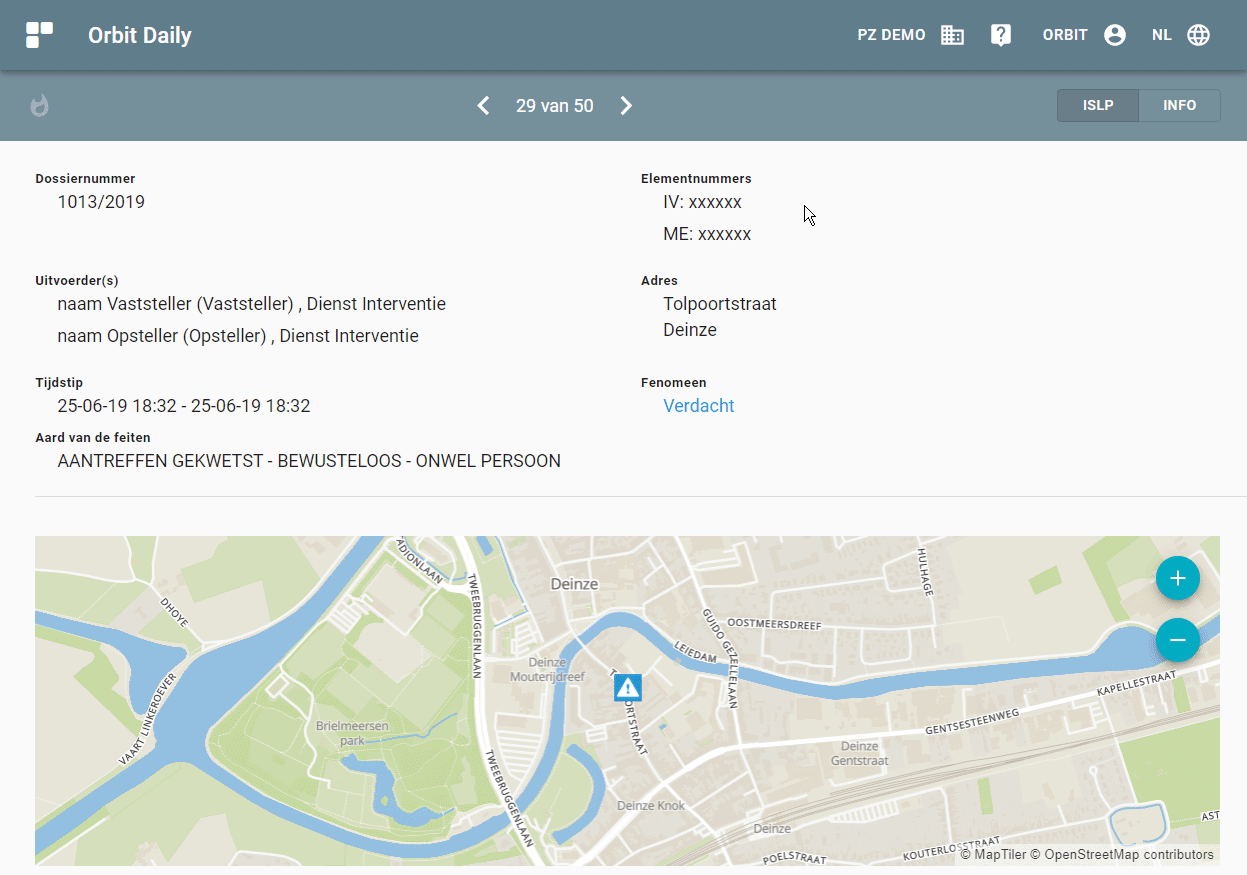
Task: Open the Verdacht fenomeen link
Action: [x=698, y=405]
